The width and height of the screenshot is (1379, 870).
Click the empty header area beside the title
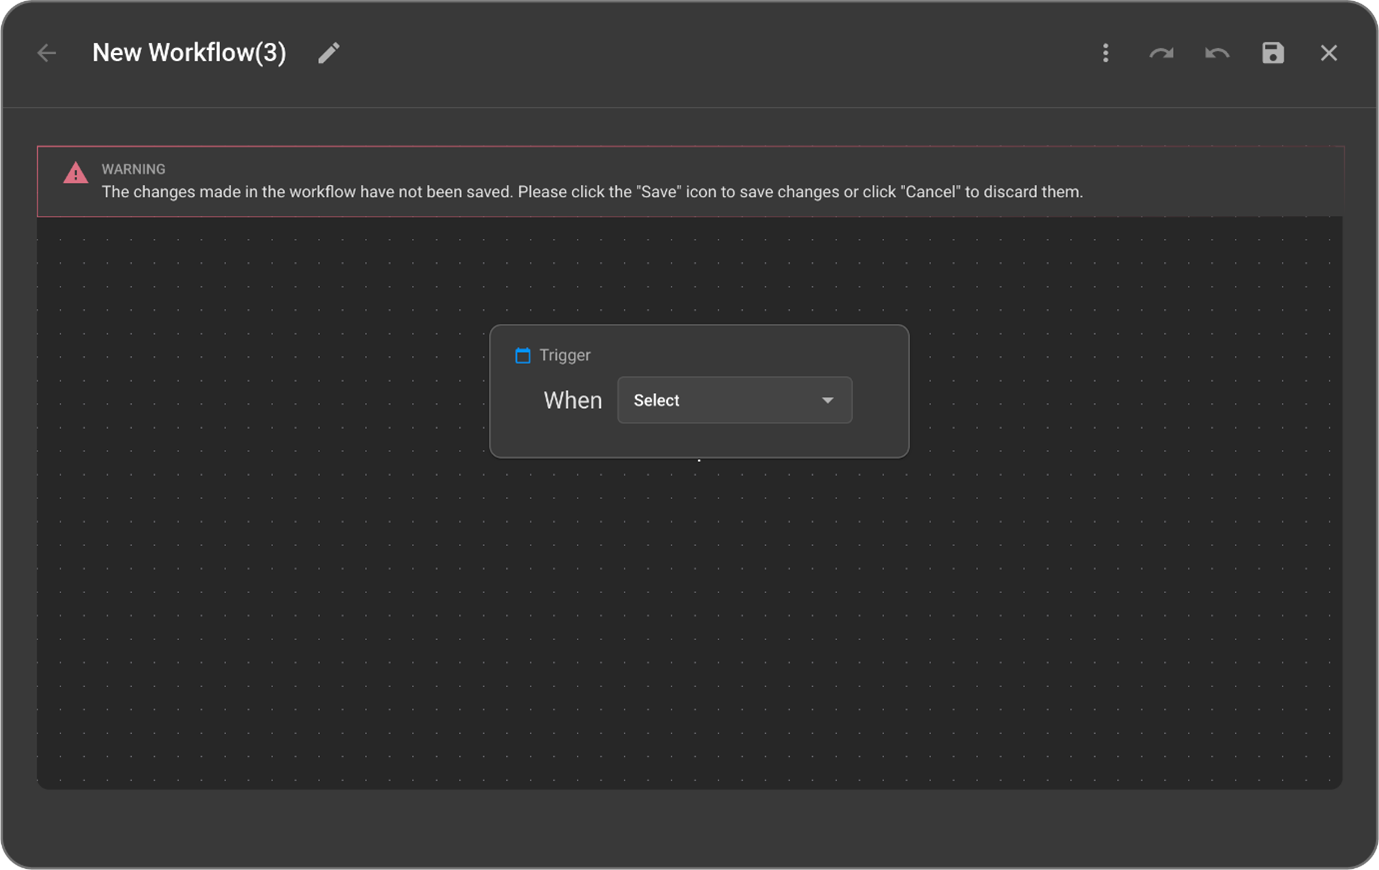[x=700, y=53]
